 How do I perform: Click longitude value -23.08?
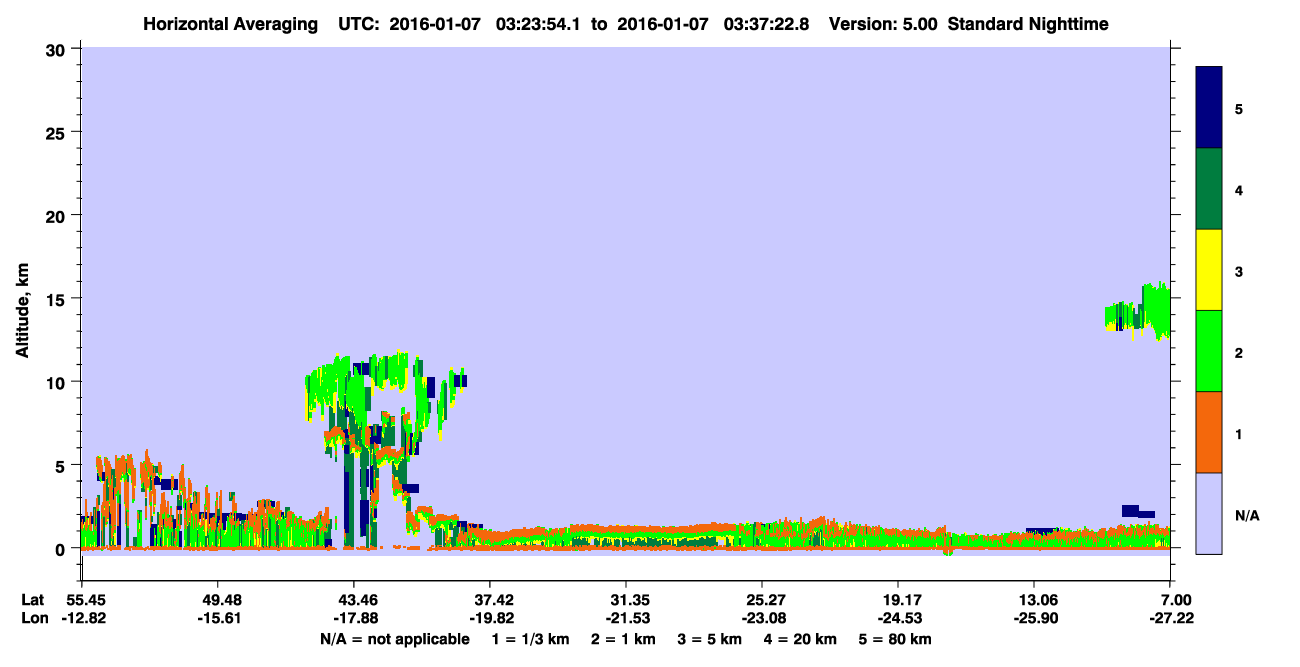[x=762, y=619]
